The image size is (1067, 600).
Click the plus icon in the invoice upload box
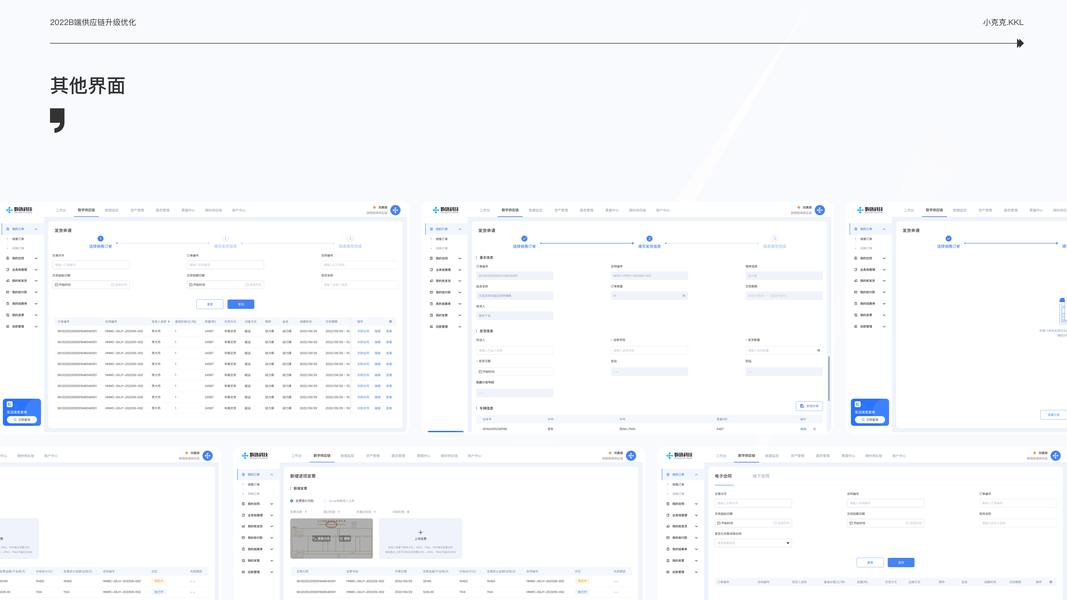click(x=421, y=533)
